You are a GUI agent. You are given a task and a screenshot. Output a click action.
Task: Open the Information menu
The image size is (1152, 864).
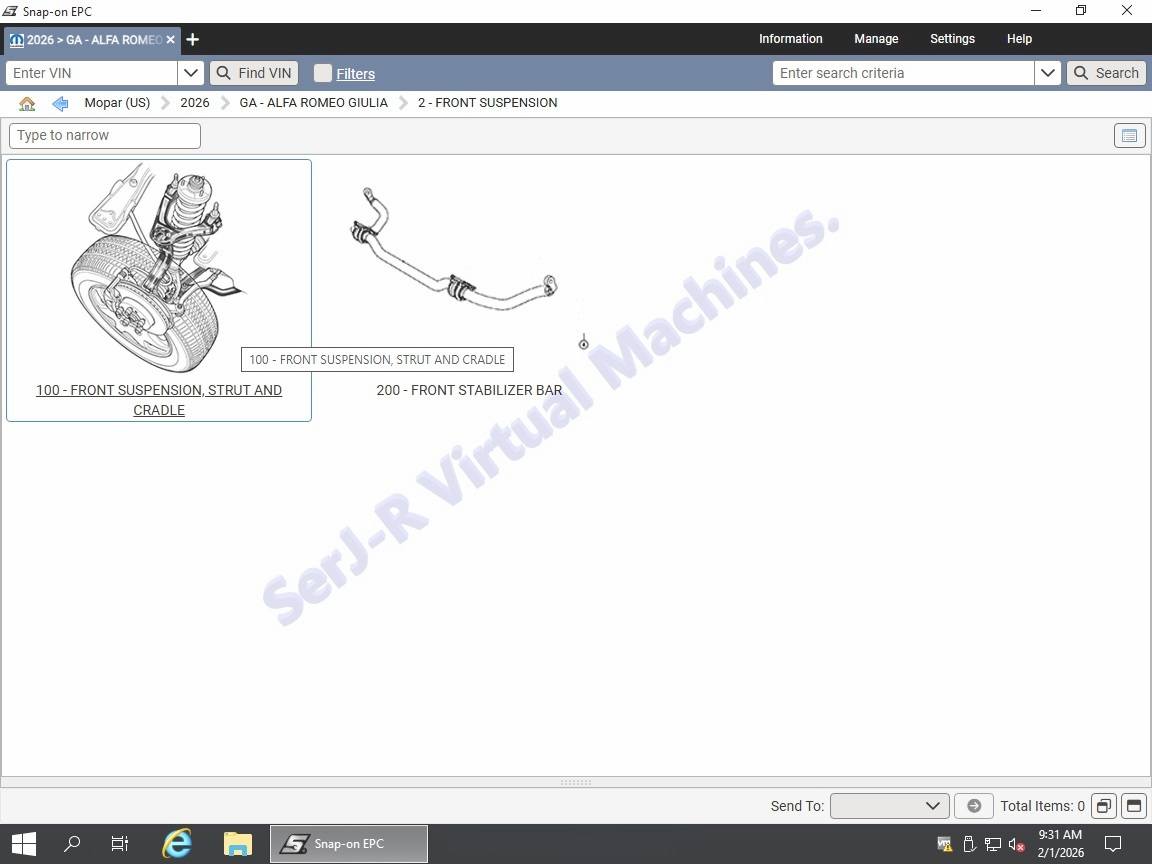tap(790, 39)
